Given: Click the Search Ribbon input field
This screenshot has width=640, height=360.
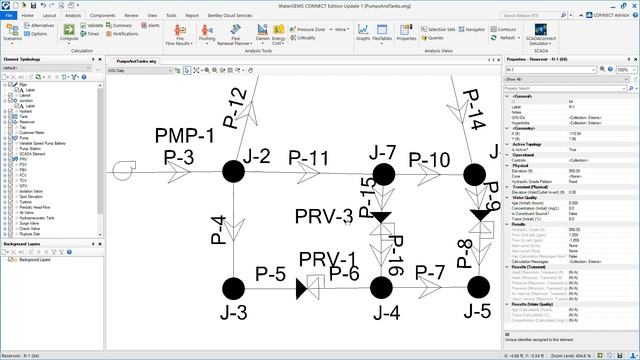Looking at the screenshot, I should pyautogui.click(x=530, y=16).
